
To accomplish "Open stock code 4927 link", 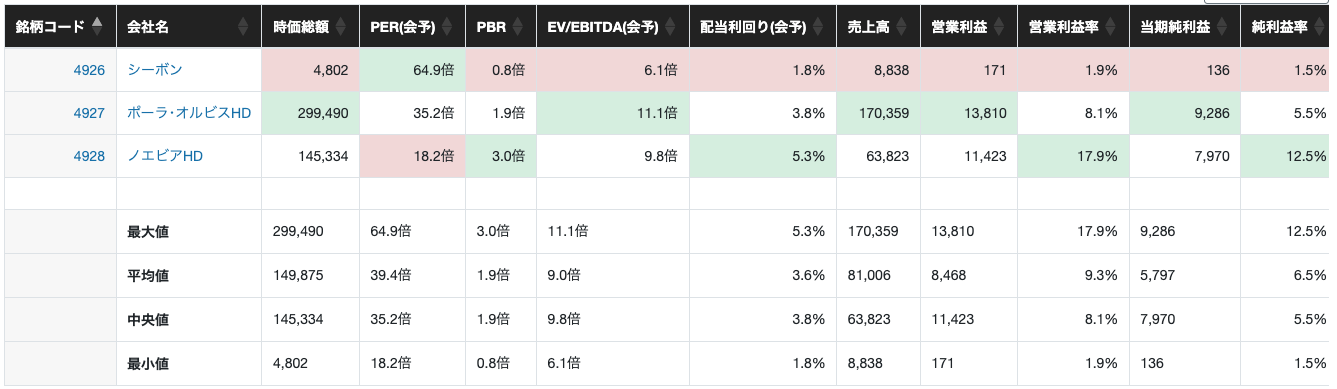I will click(x=89, y=114).
